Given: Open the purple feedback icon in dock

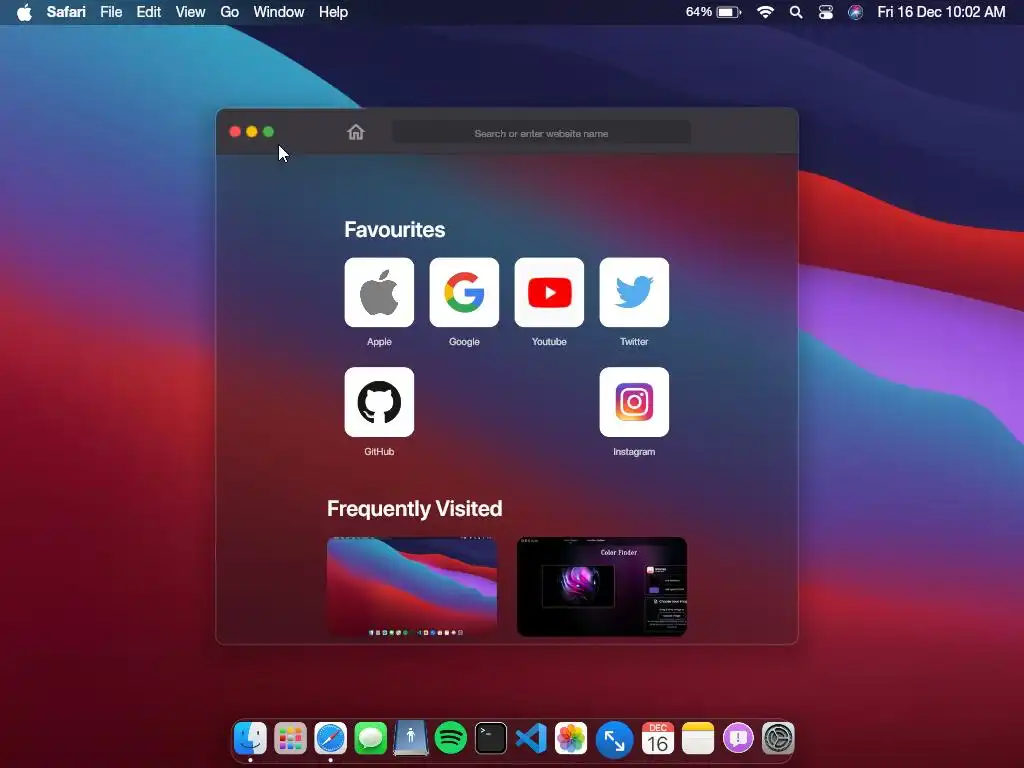Looking at the screenshot, I should click(738, 738).
